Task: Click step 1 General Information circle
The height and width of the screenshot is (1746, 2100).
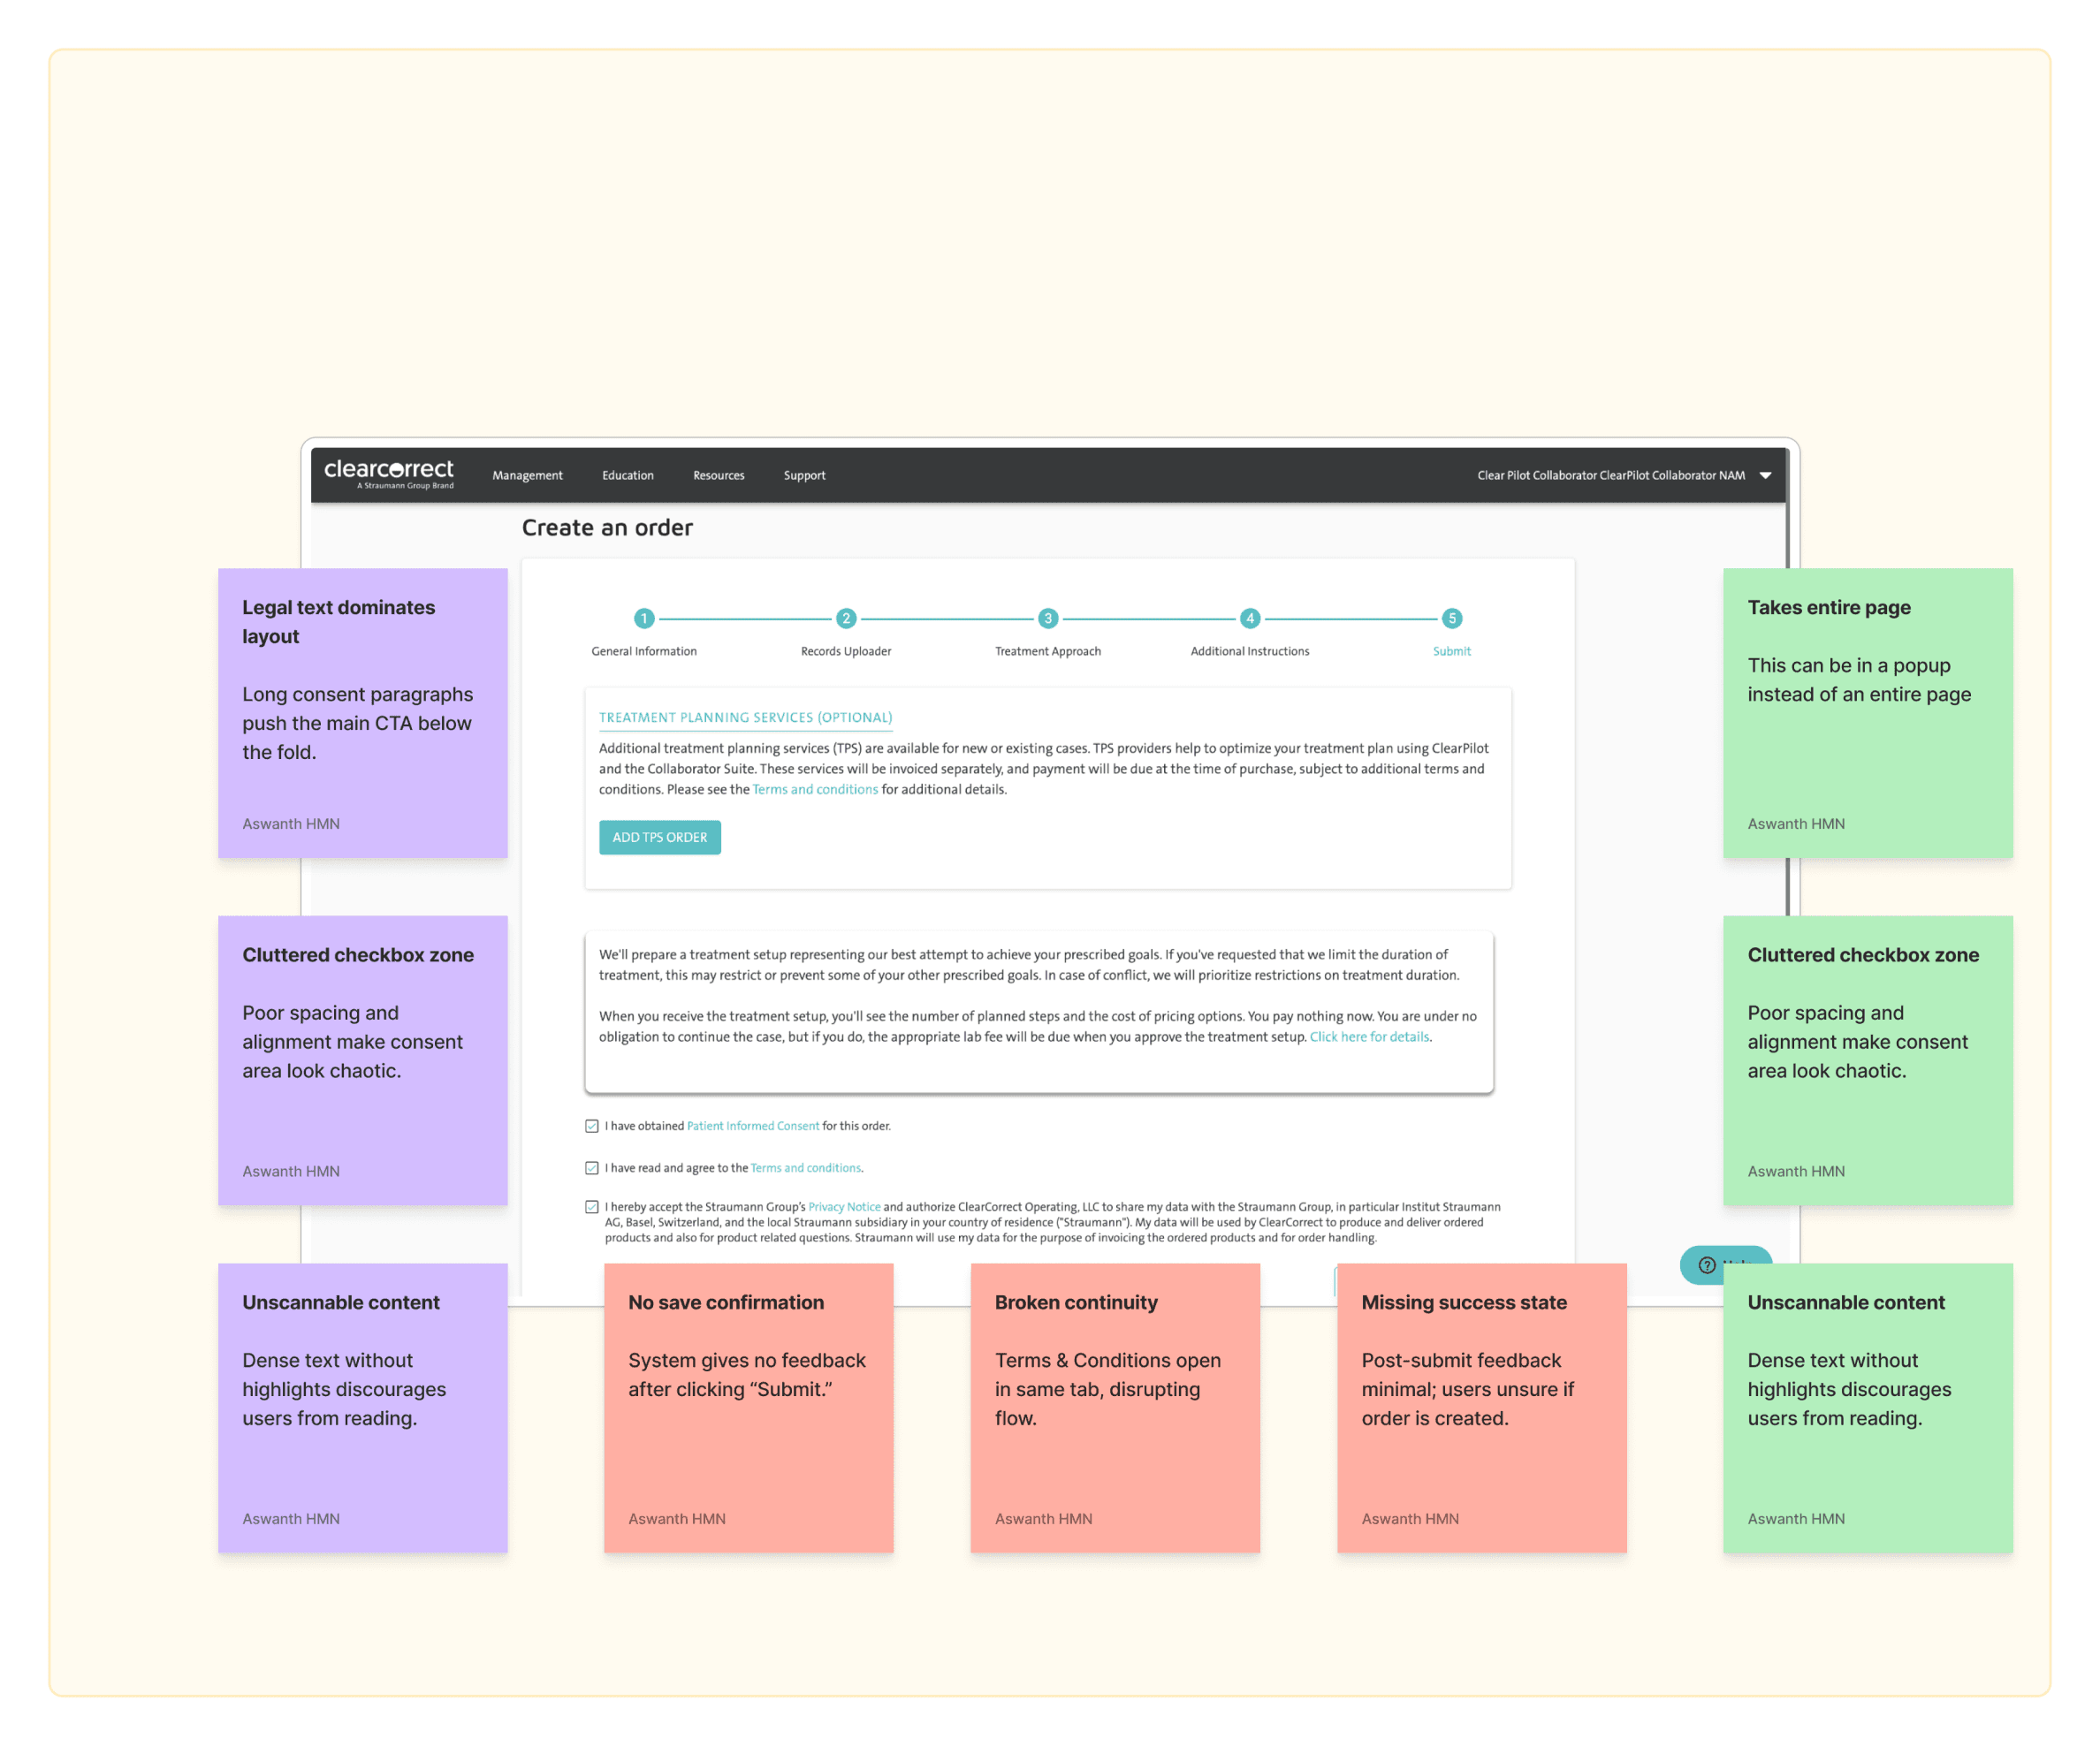Action: coord(644,618)
